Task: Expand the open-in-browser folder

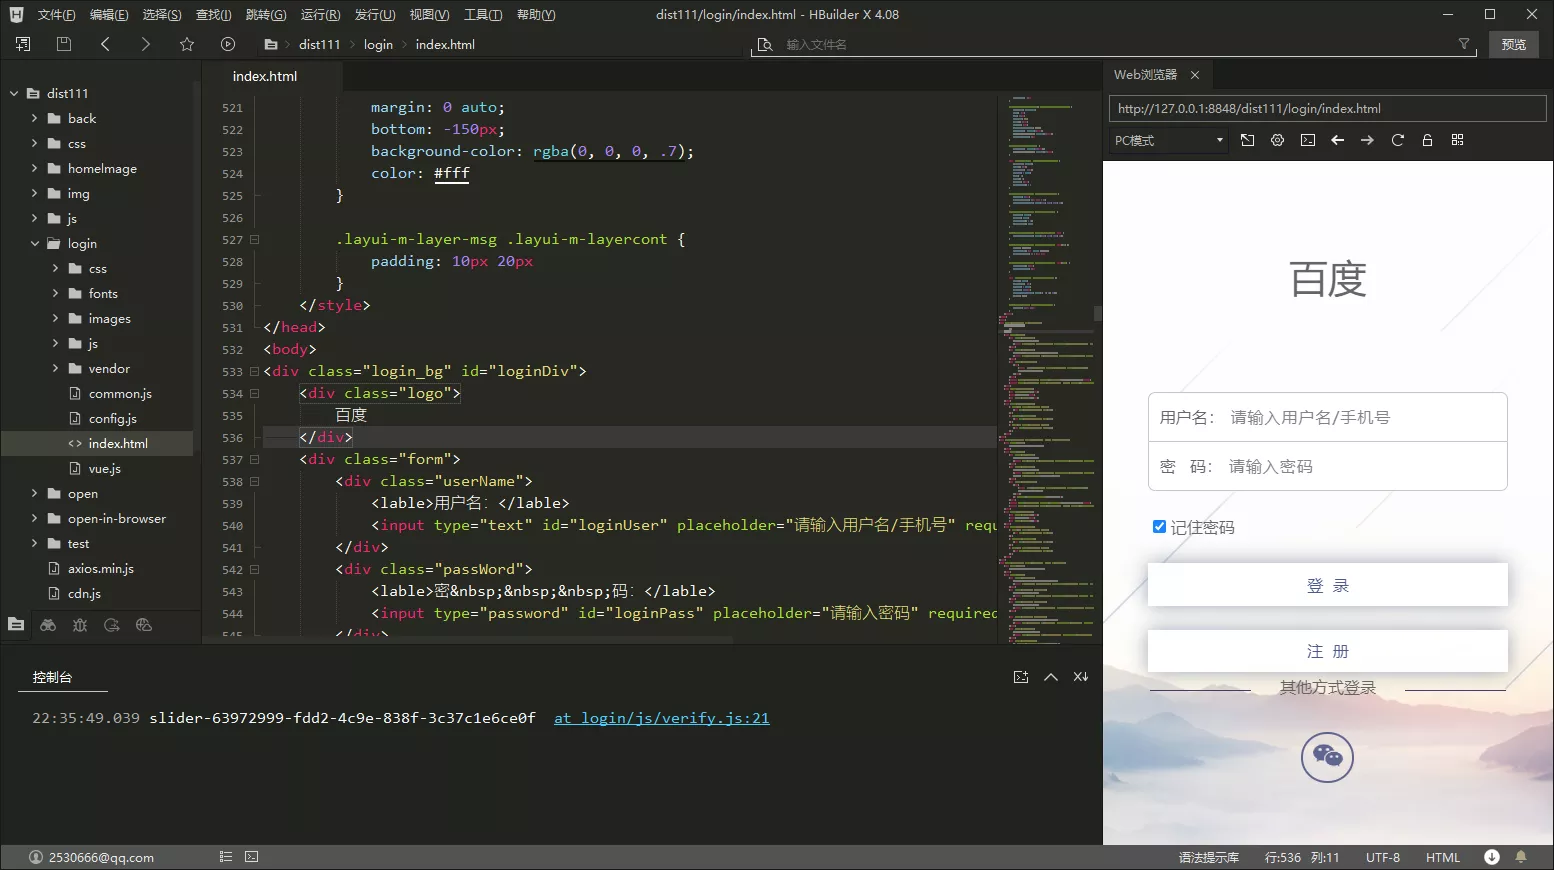Action: 34,518
